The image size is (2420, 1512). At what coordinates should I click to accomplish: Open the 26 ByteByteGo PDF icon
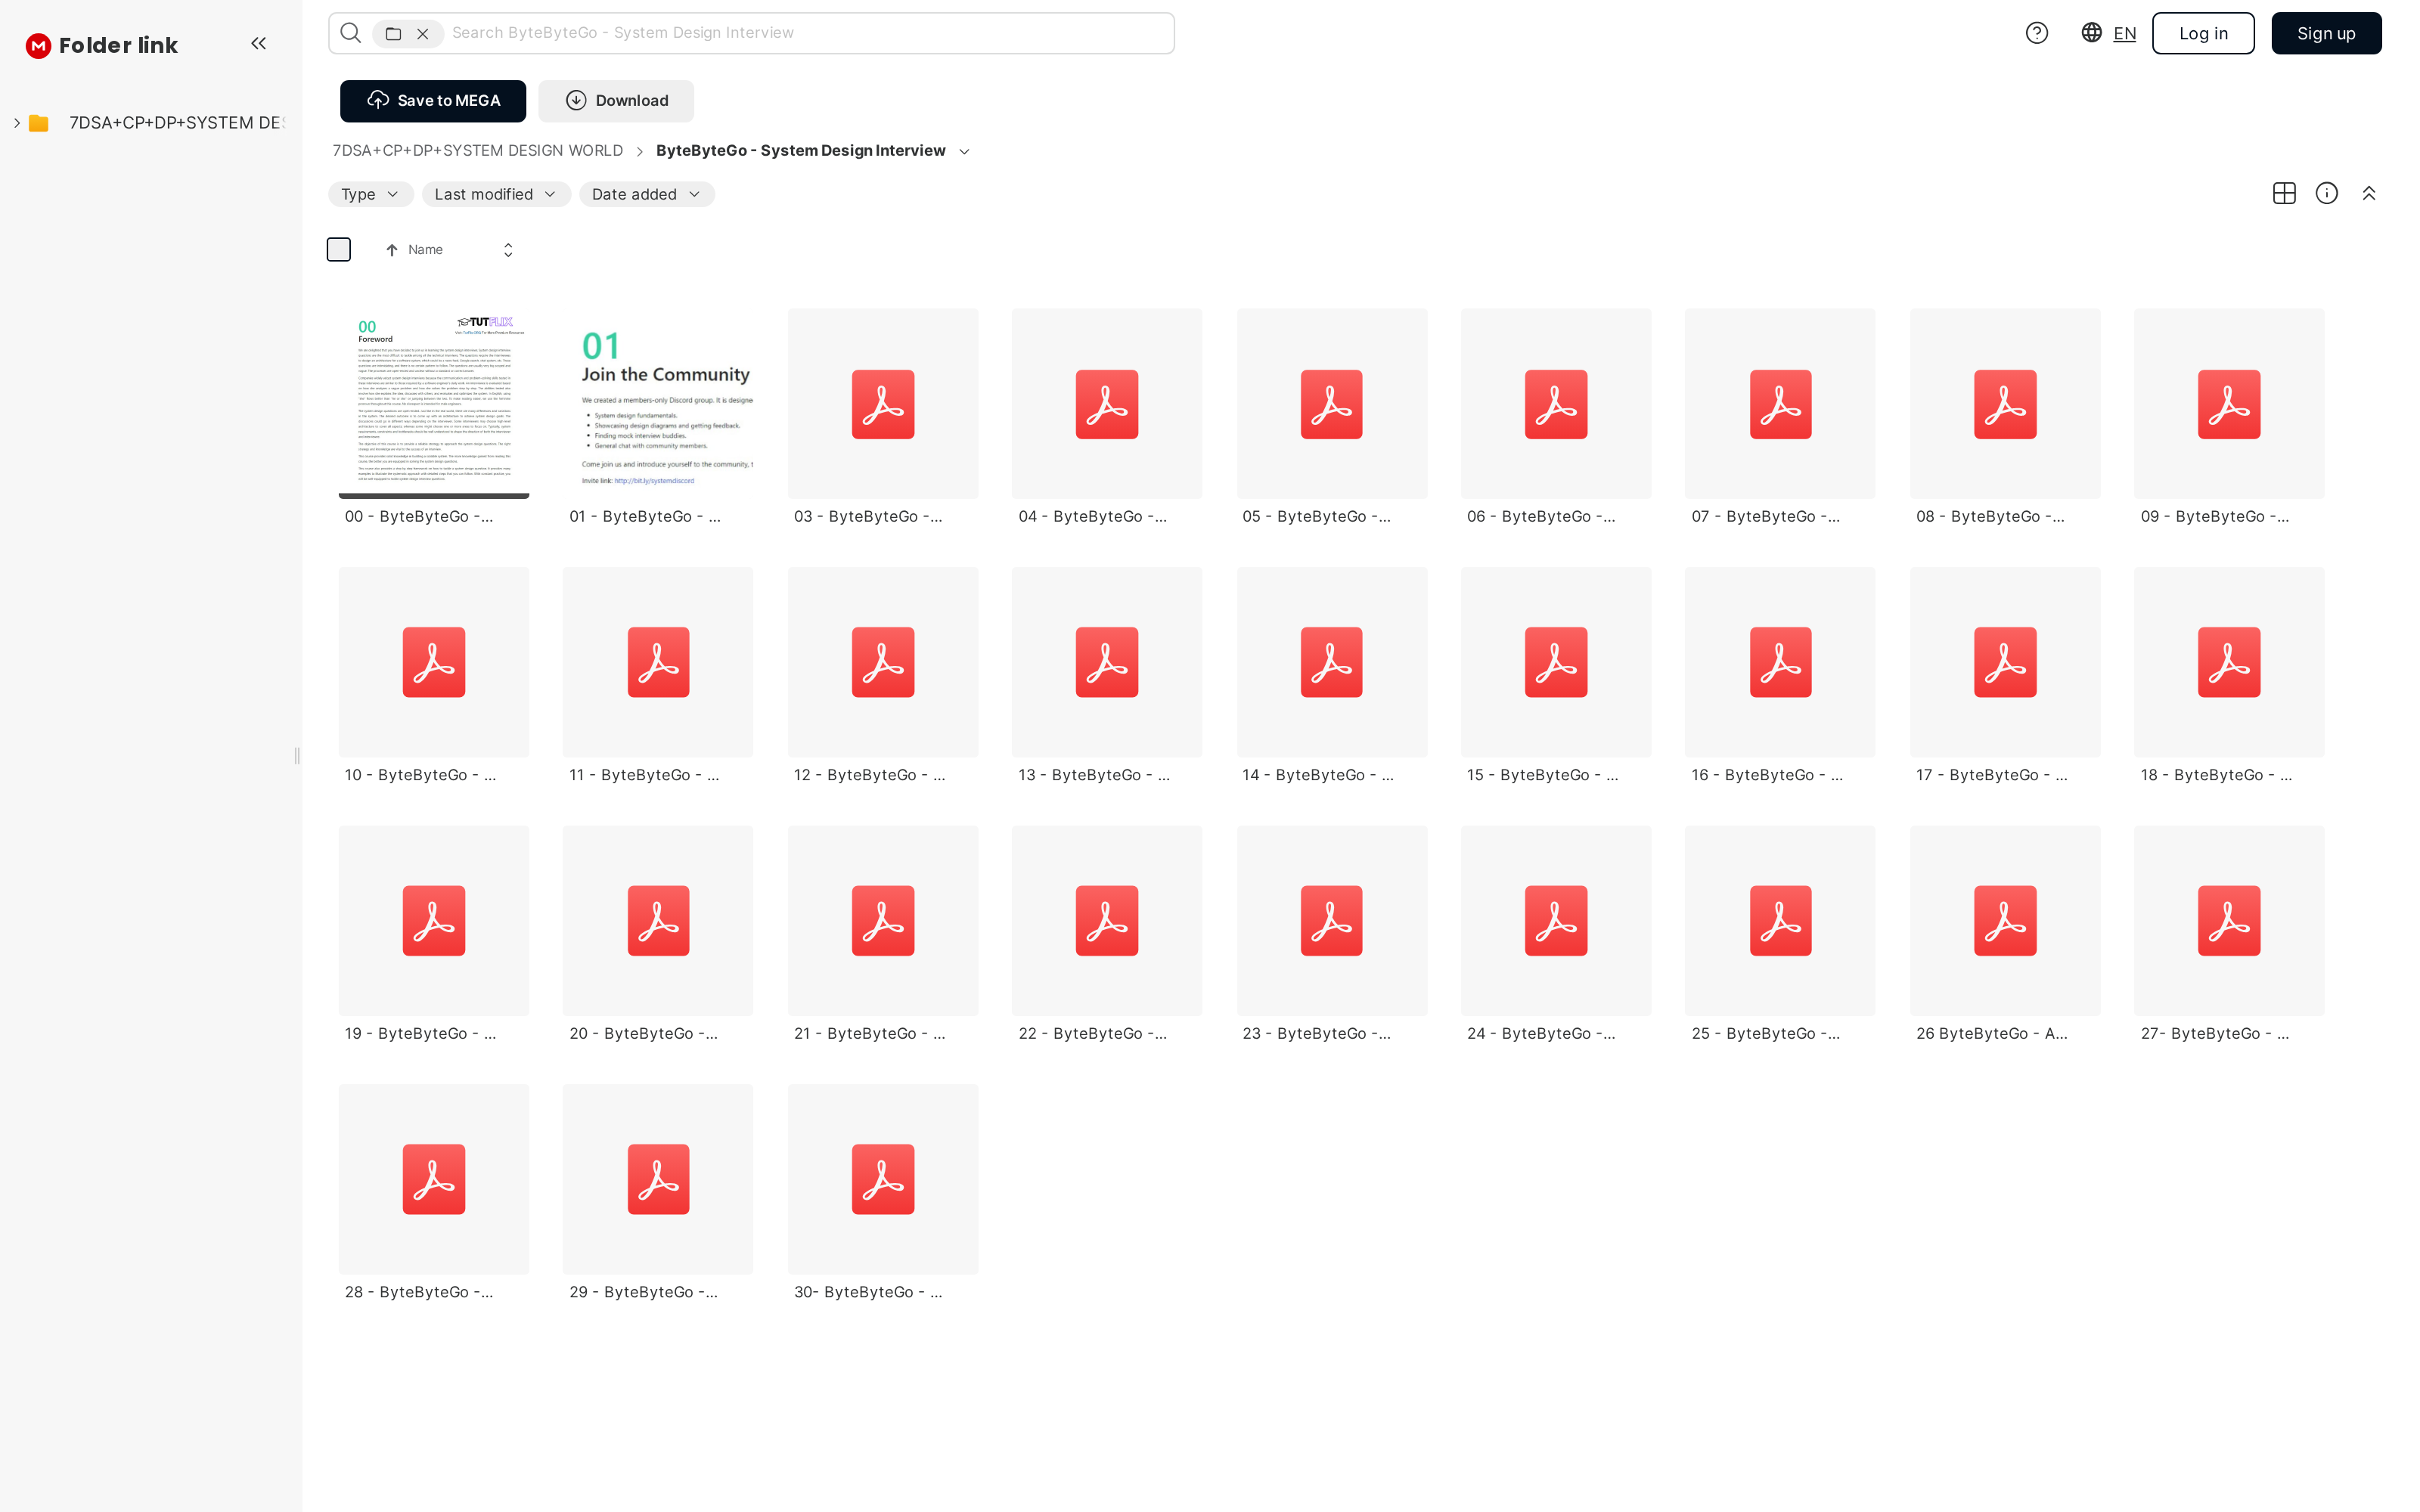coord(2005,921)
